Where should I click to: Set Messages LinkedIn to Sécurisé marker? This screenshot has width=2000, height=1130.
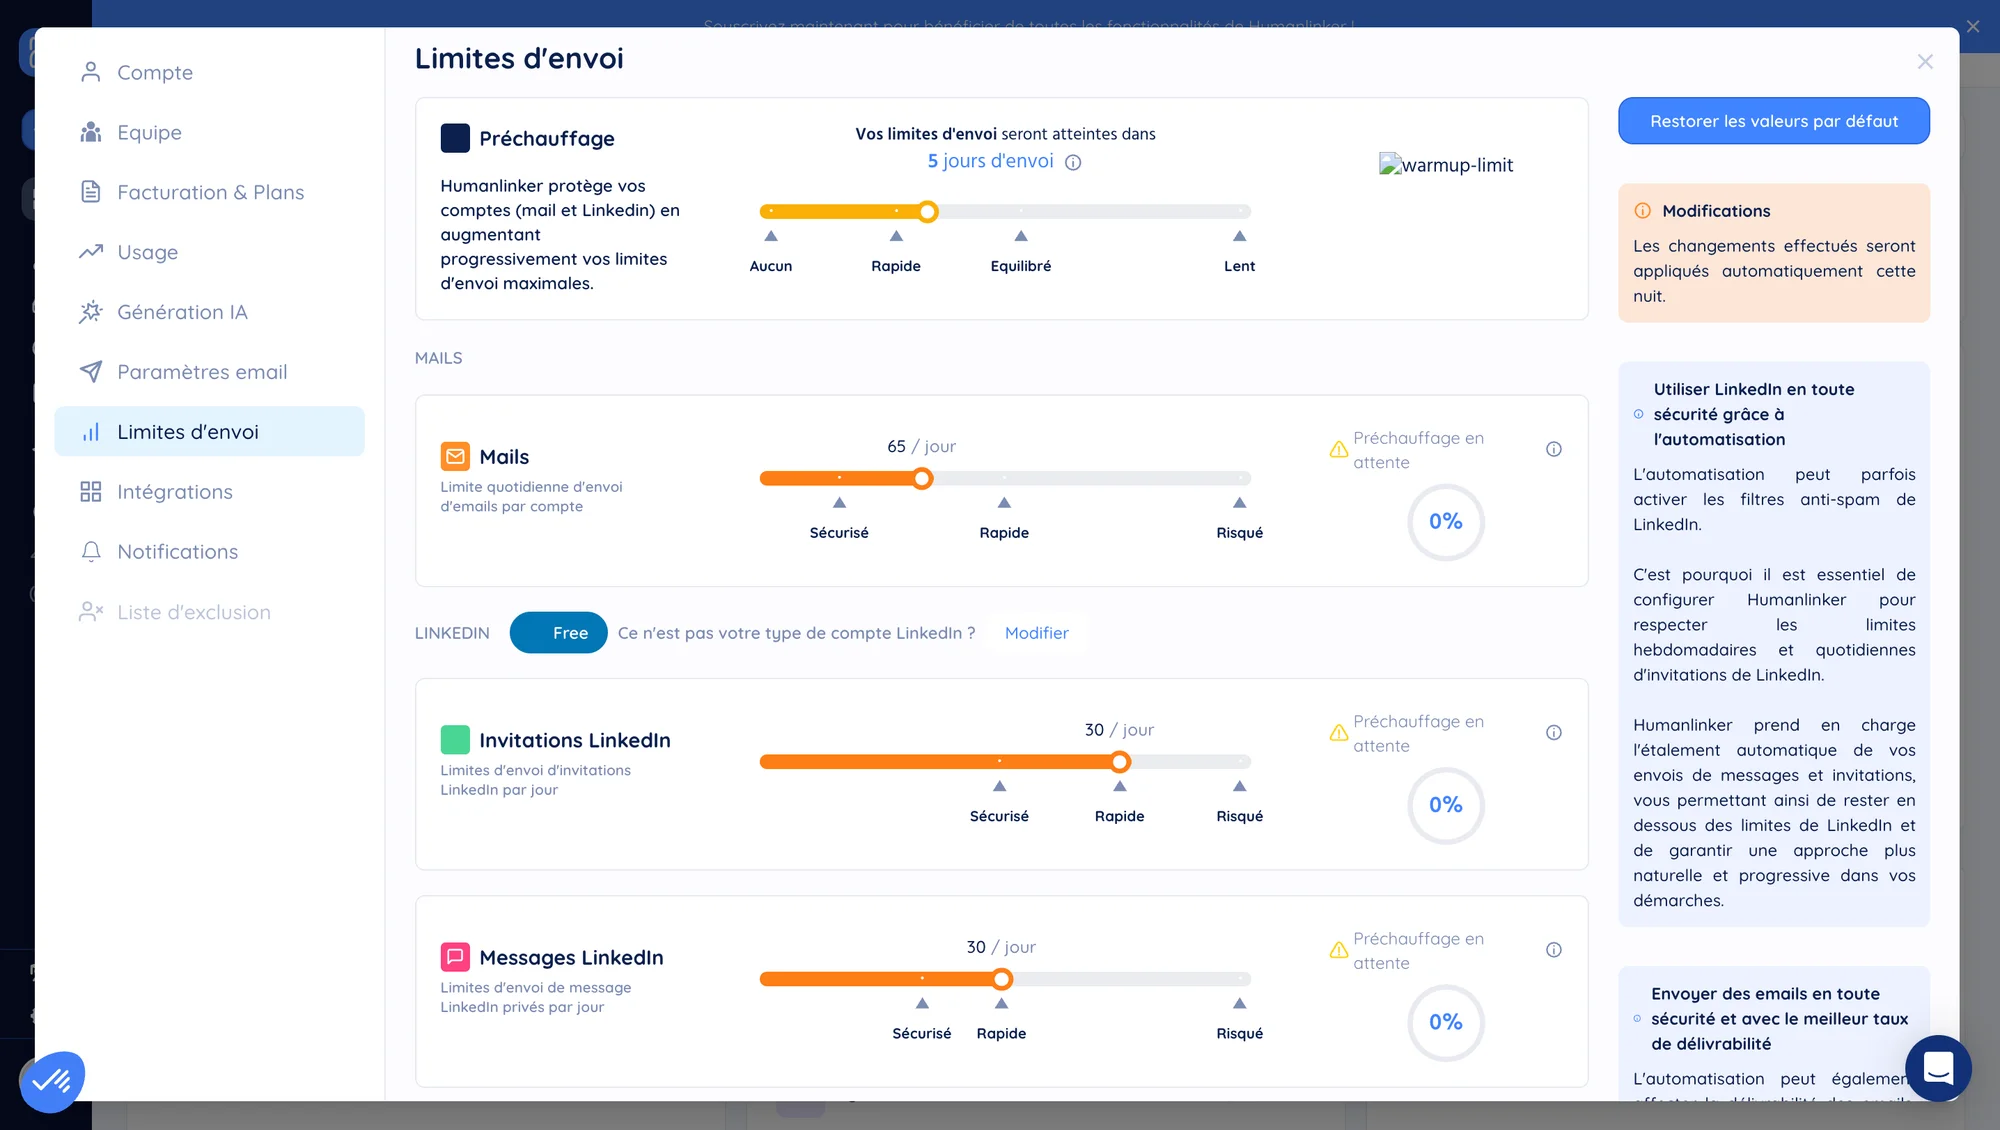click(923, 1004)
